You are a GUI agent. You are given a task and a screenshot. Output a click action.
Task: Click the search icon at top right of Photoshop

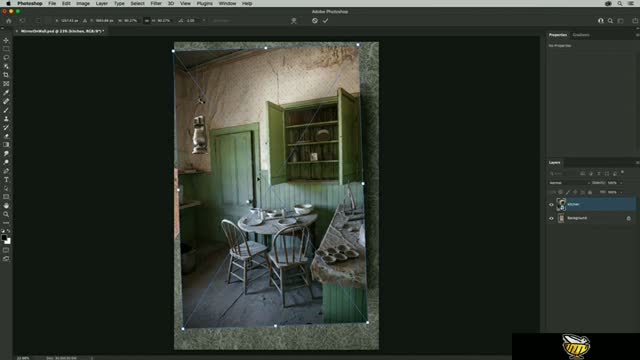pos(610,20)
